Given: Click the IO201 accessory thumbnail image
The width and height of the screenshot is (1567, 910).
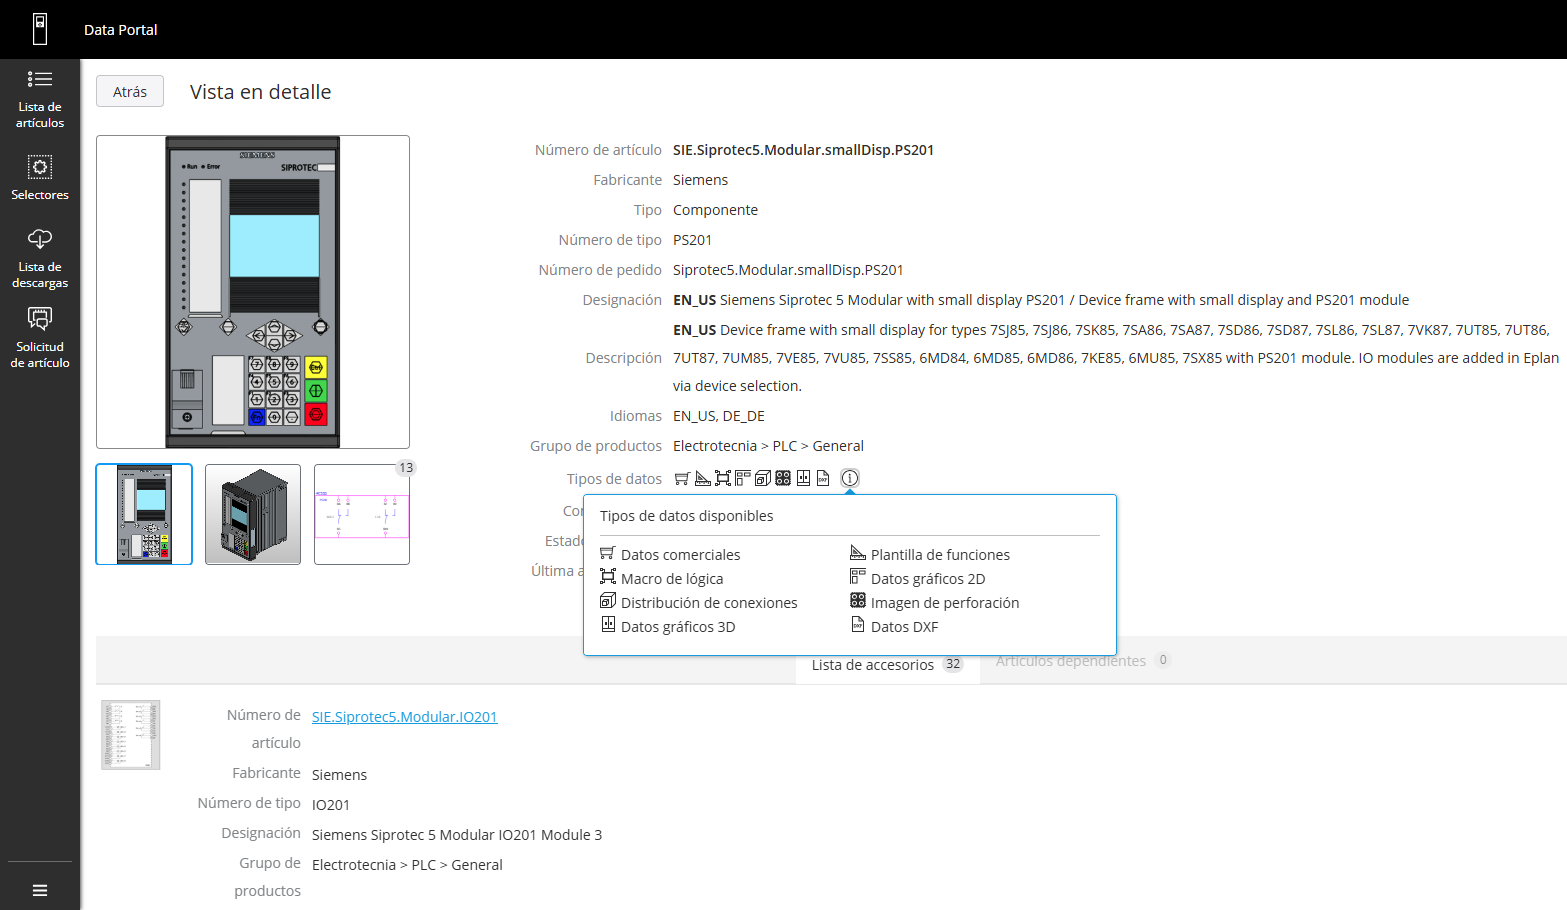Looking at the screenshot, I should (x=131, y=735).
